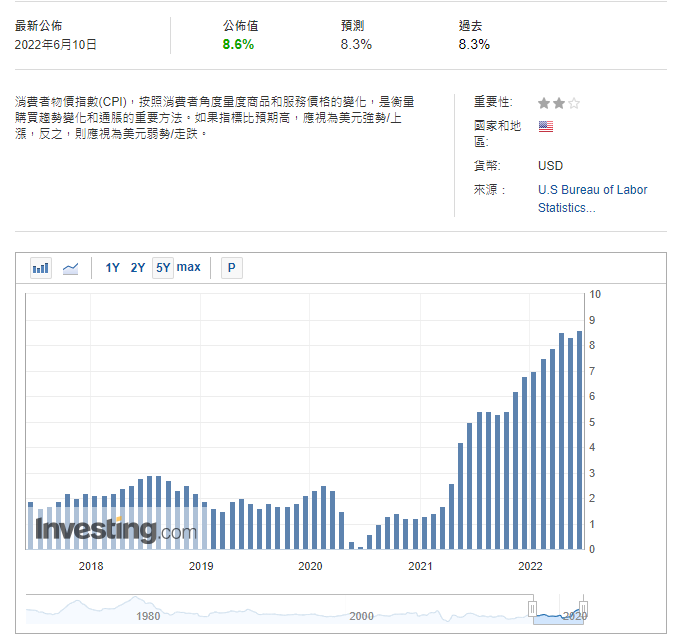Click the 公佈值 column heading
This screenshot has height=641, width=681.
(x=241, y=26)
